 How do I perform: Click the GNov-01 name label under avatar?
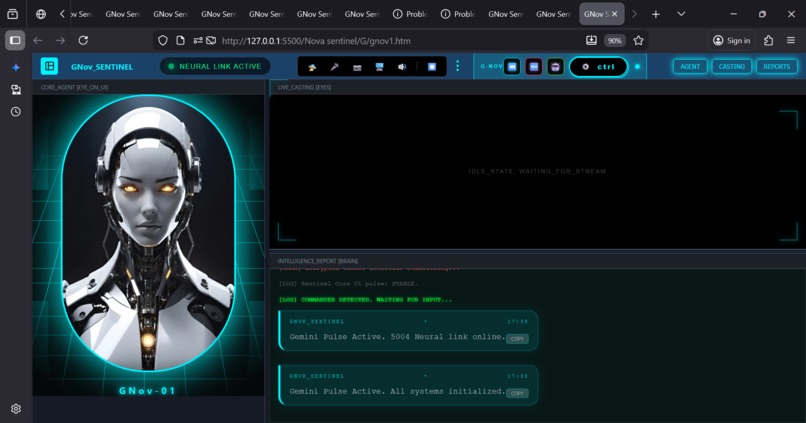[148, 391]
